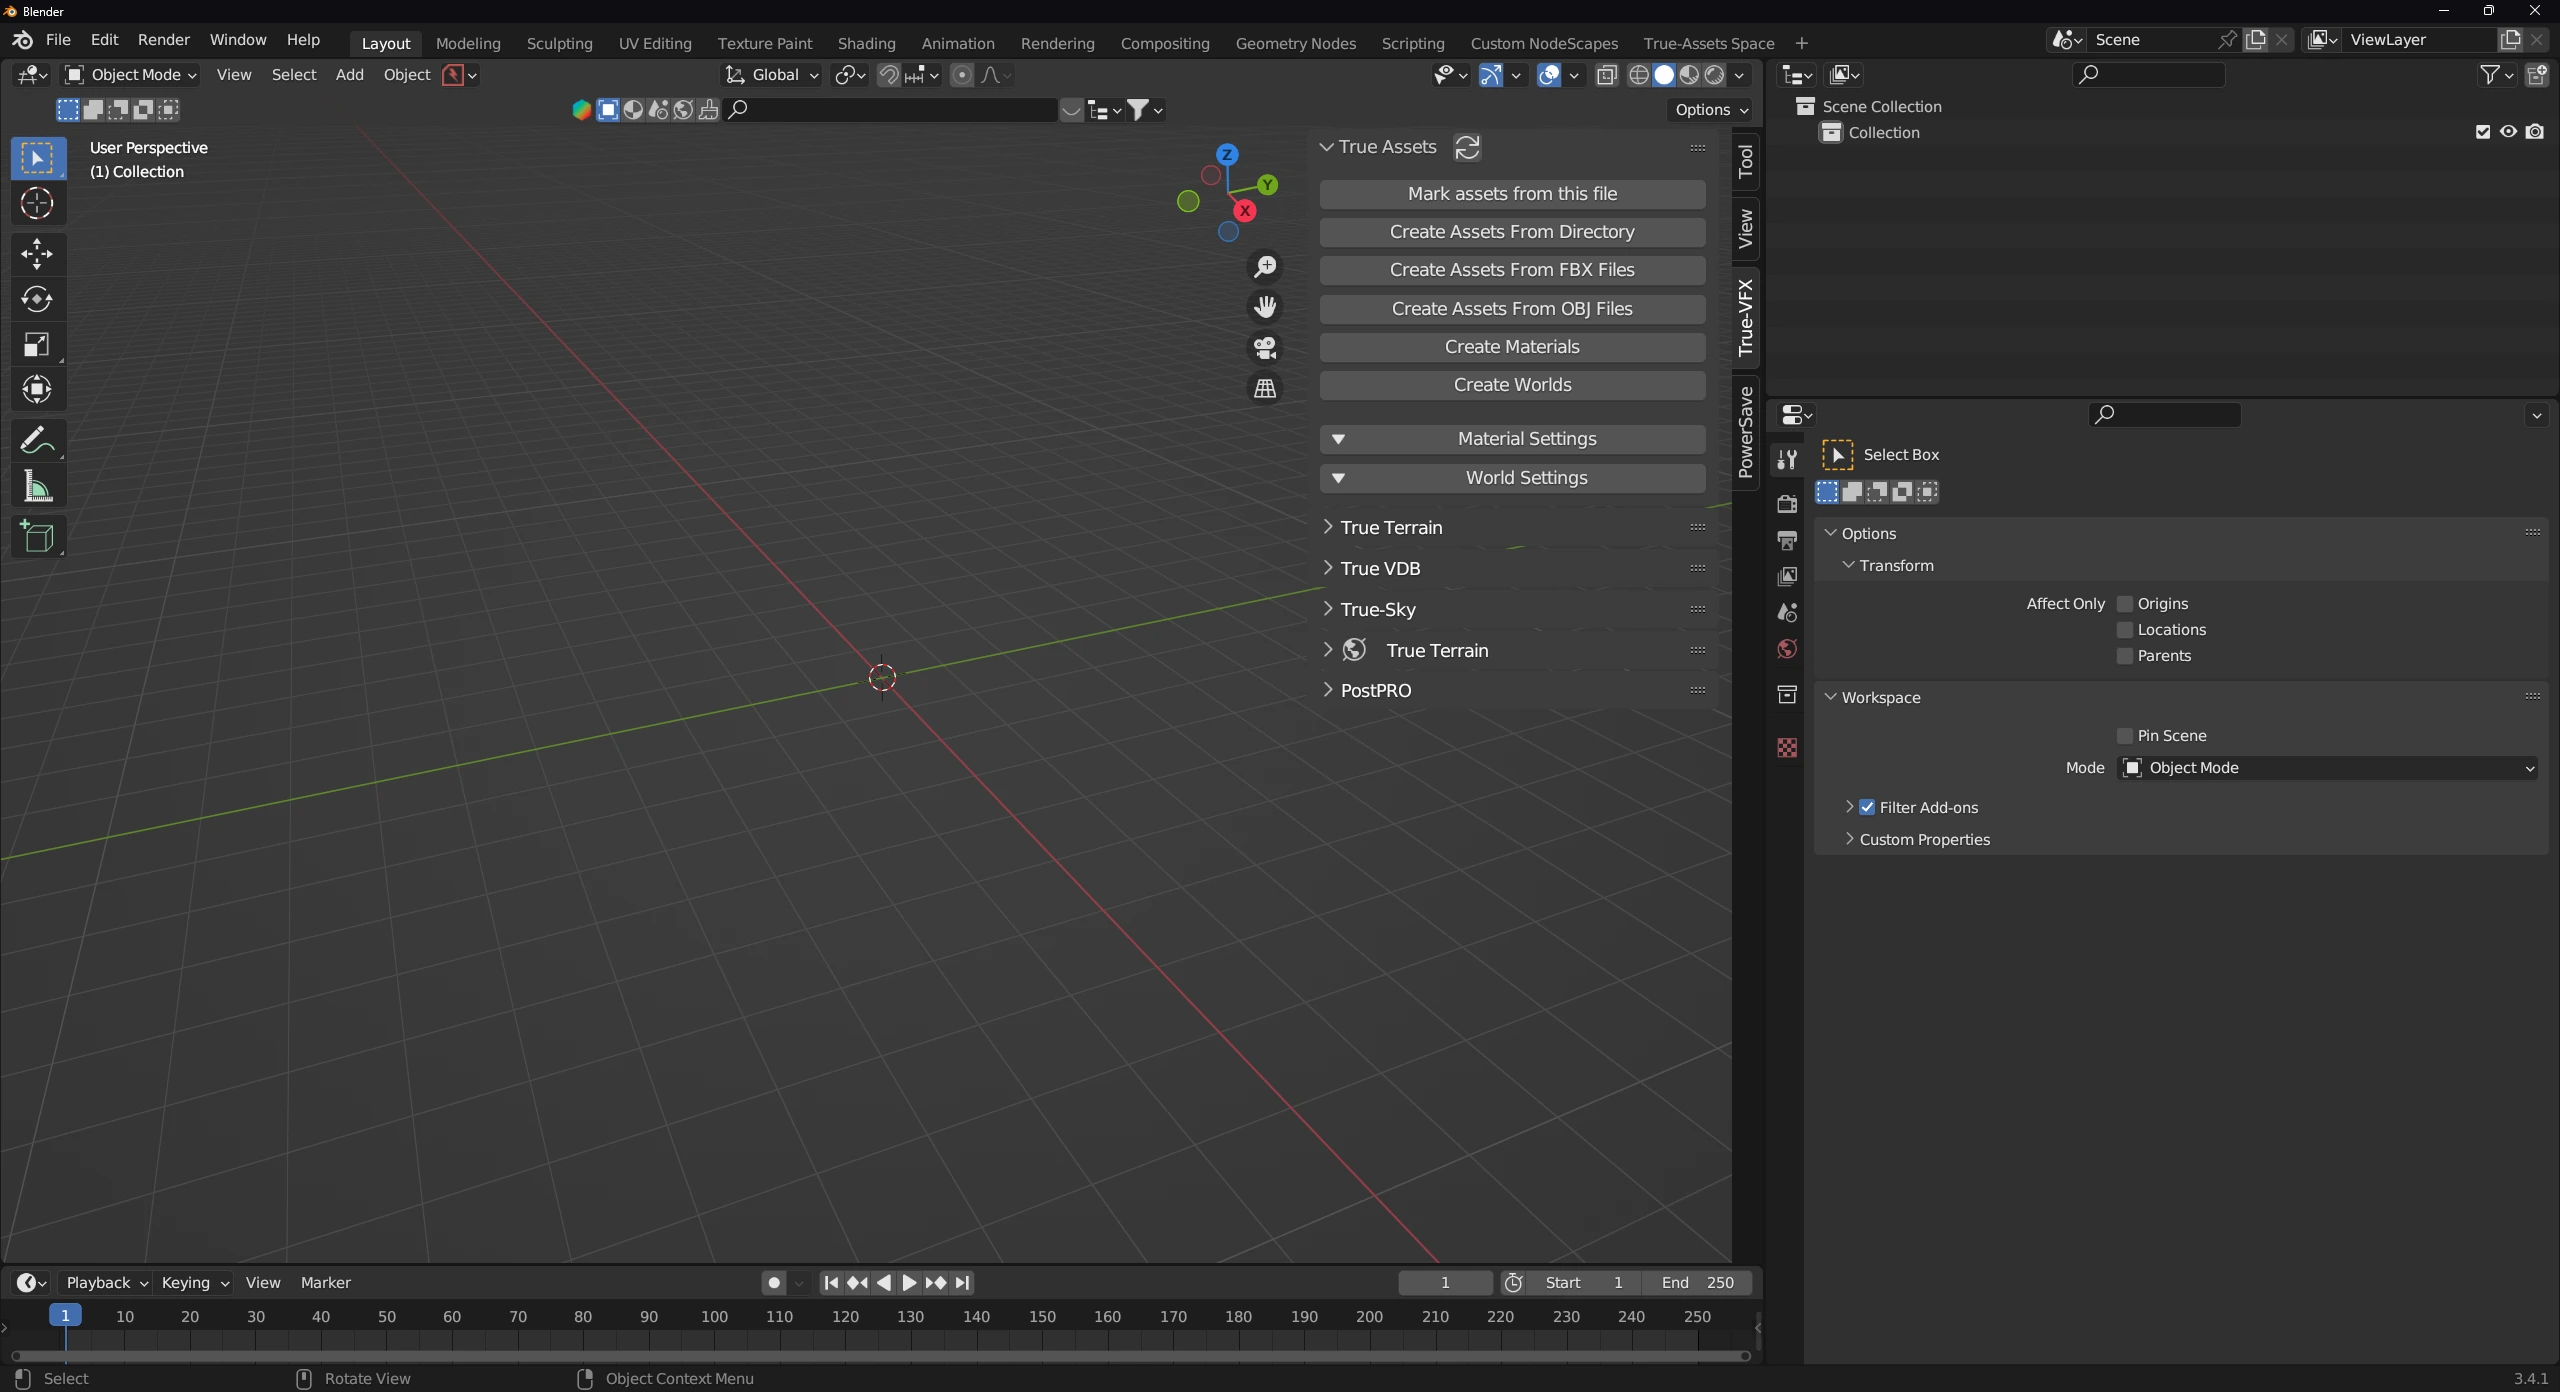Viewport: 2560px width, 1392px height.
Task: Open the Render menu
Action: (163, 40)
